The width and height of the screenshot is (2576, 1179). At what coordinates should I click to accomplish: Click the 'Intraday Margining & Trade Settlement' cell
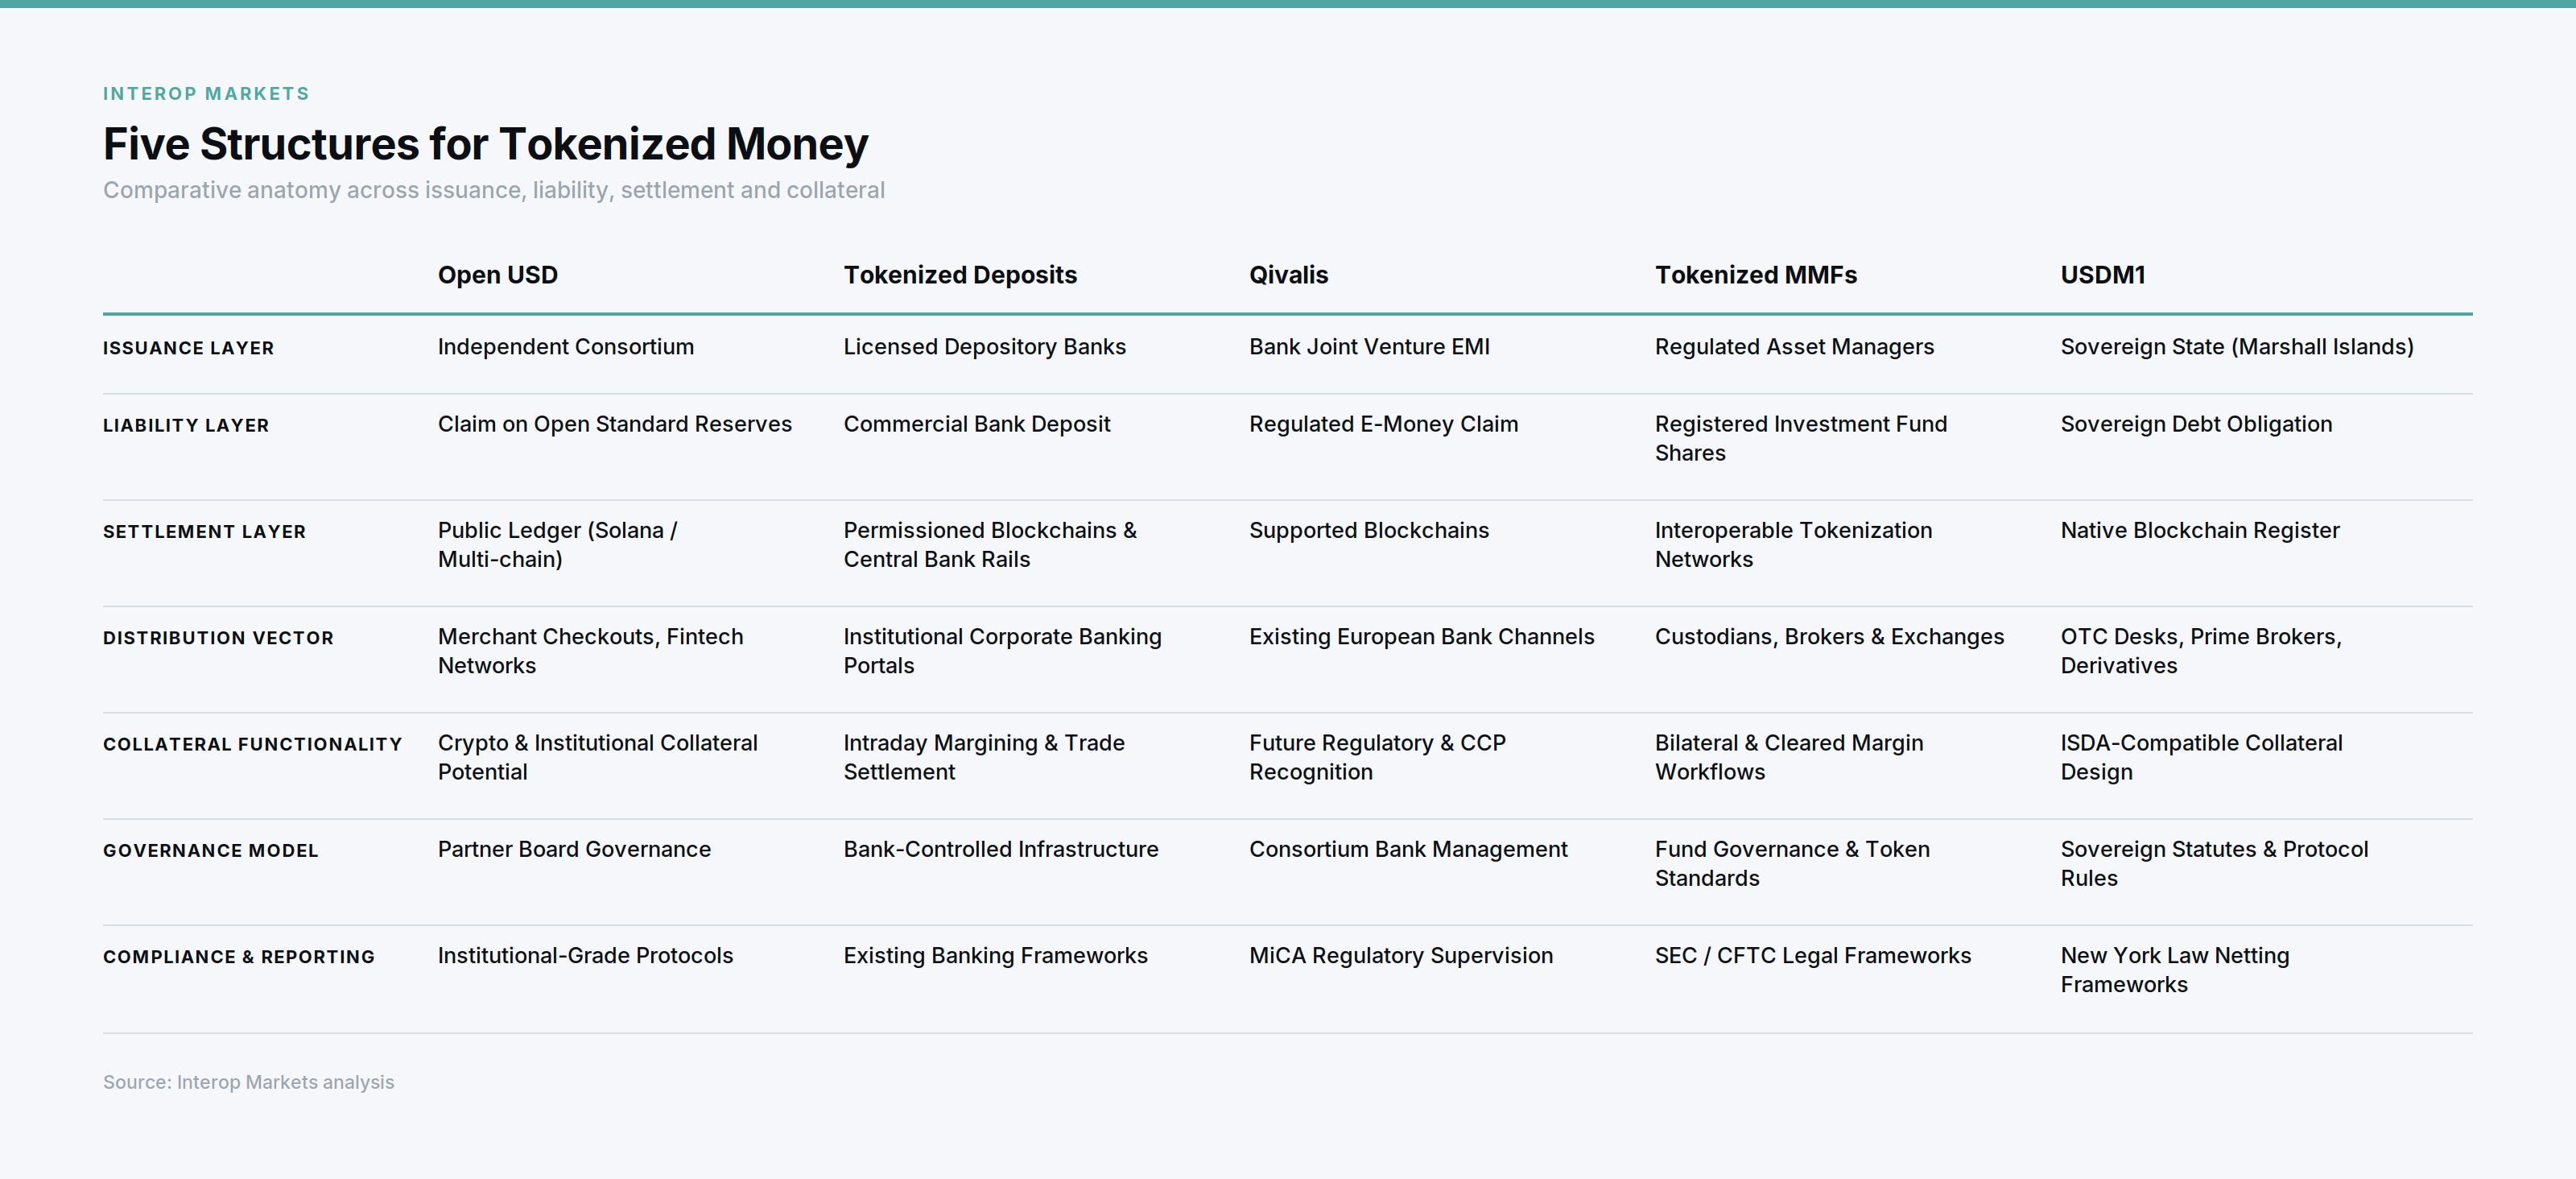coord(984,757)
